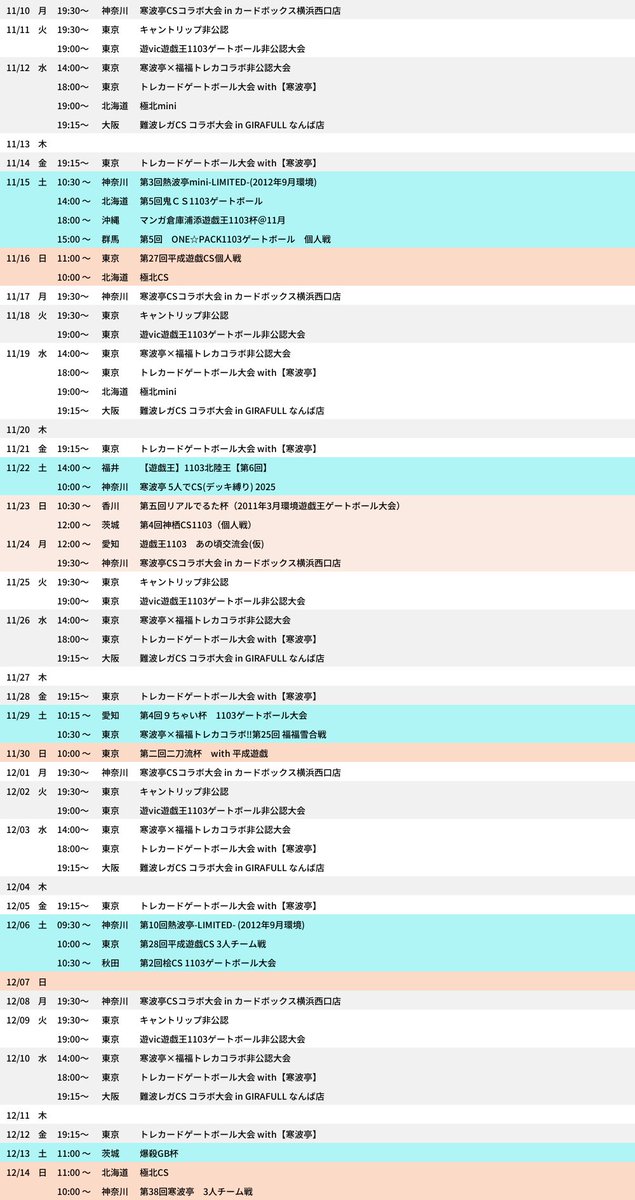Click the date 11/20

tap(18, 429)
